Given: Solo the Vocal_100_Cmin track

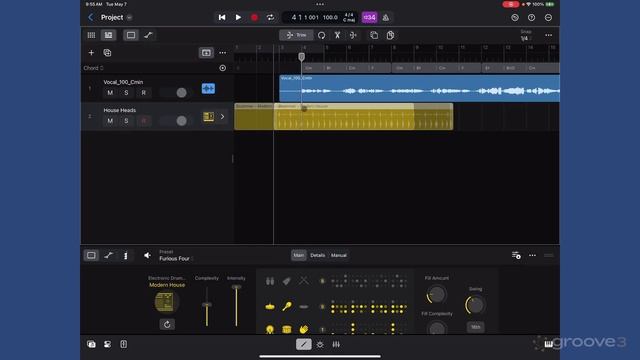Looking at the screenshot, I should [127, 93].
